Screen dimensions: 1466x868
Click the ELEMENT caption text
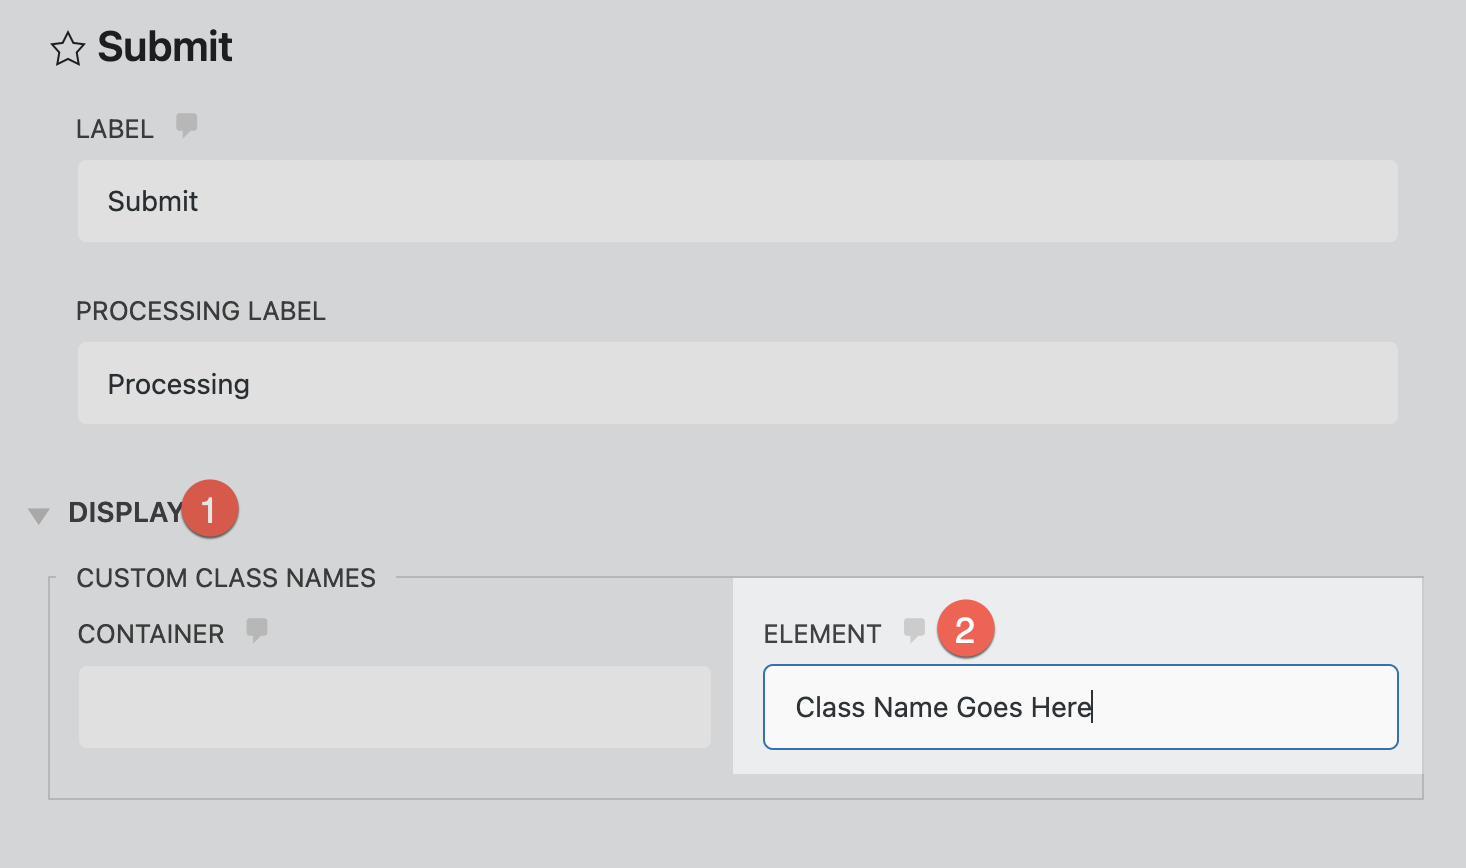pyautogui.click(x=822, y=634)
